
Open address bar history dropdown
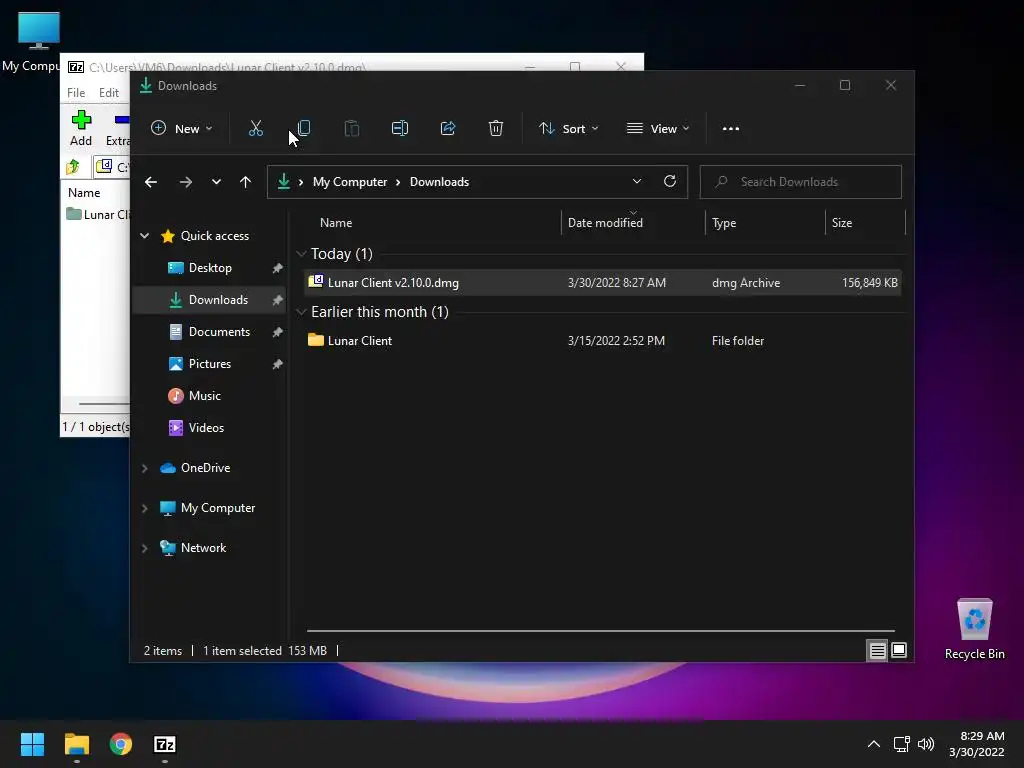(637, 182)
